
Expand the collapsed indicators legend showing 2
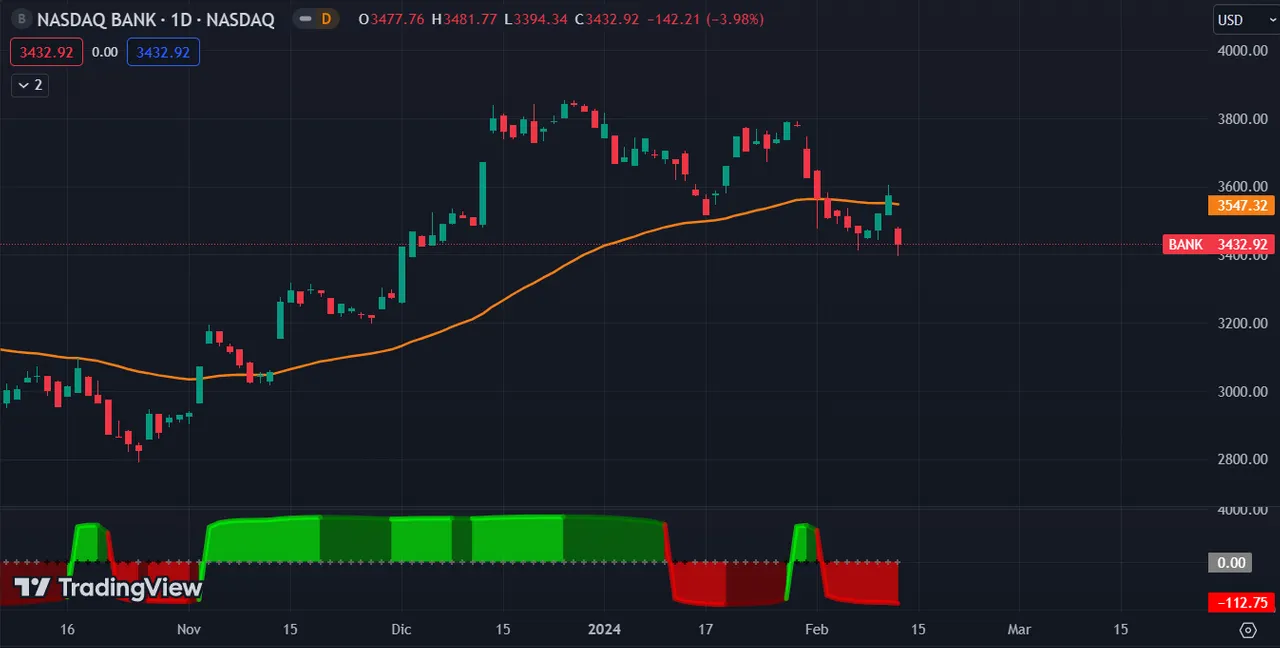tap(29, 85)
